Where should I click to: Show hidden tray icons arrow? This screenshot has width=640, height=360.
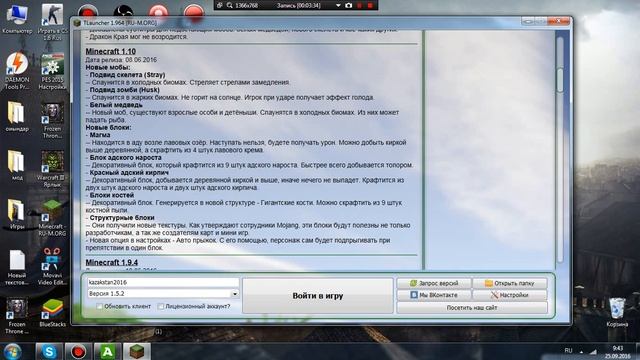(x=581, y=351)
